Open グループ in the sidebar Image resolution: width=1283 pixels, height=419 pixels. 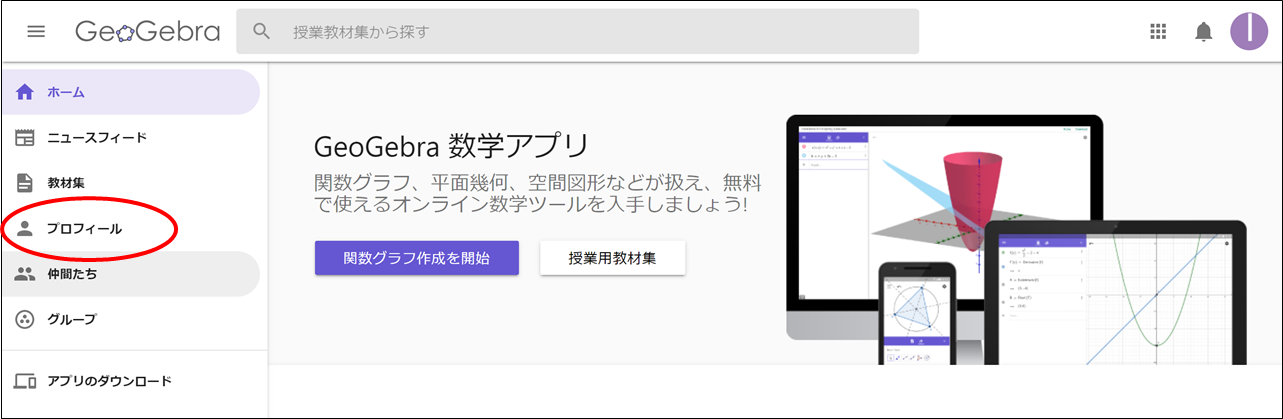tap(130, 320)
